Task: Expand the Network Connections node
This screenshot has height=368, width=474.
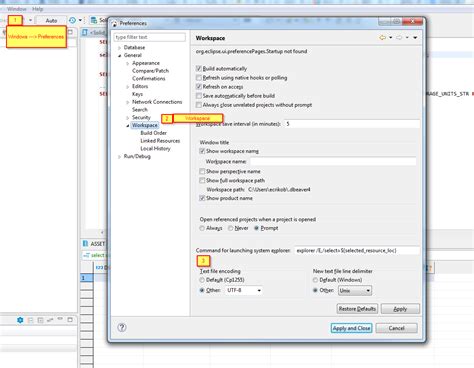Action: point(128,102)
